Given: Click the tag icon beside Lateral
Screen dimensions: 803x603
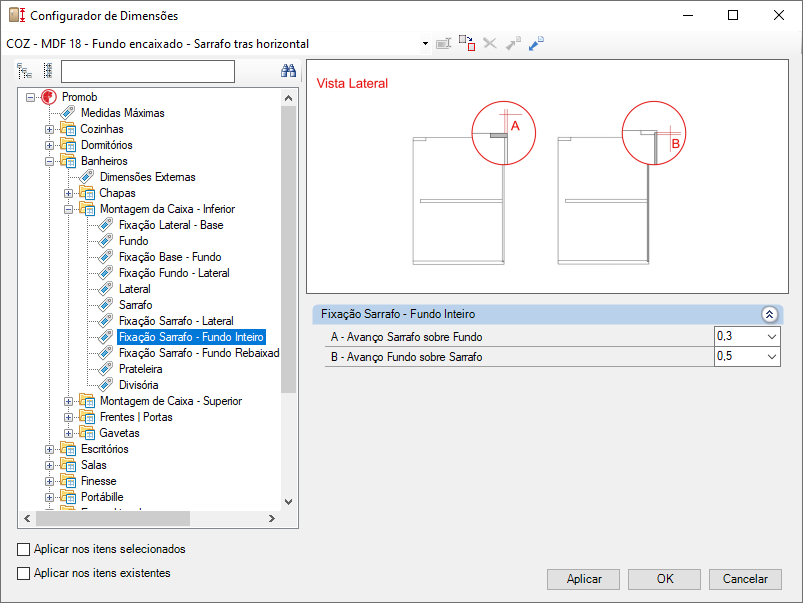Looking at the screenshot, I should (x=105, y=289).
